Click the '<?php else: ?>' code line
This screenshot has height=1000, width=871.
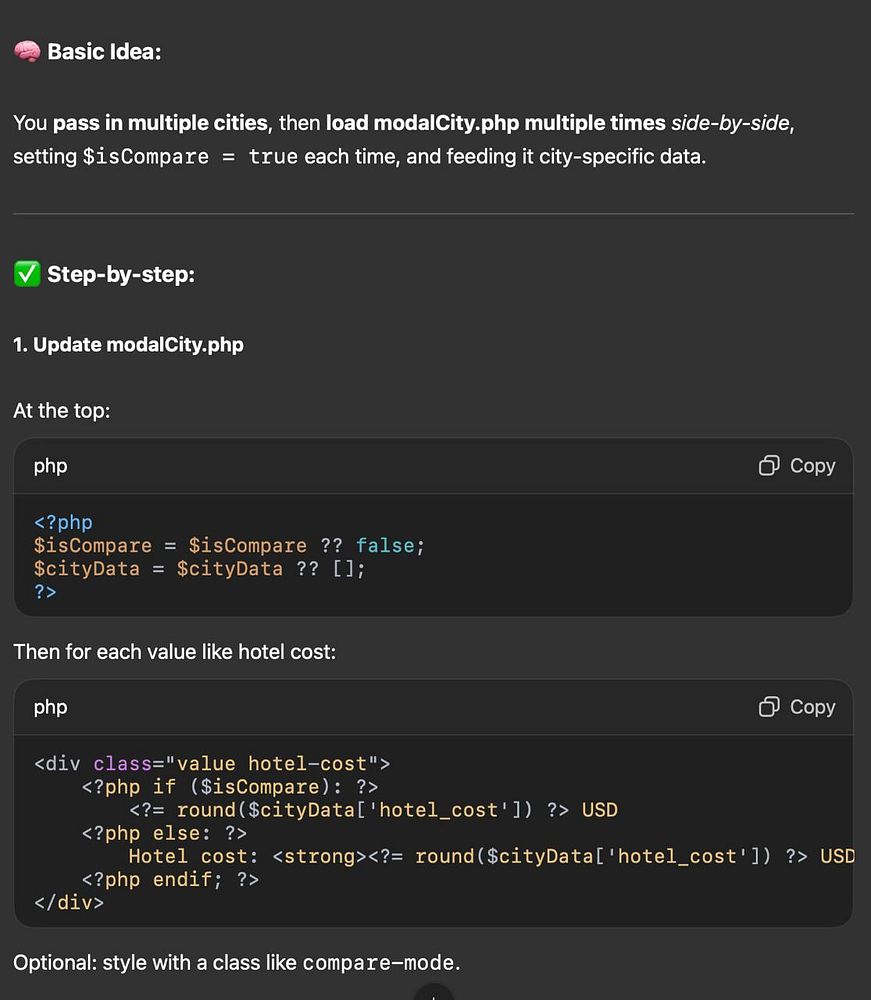click(164, 833)
